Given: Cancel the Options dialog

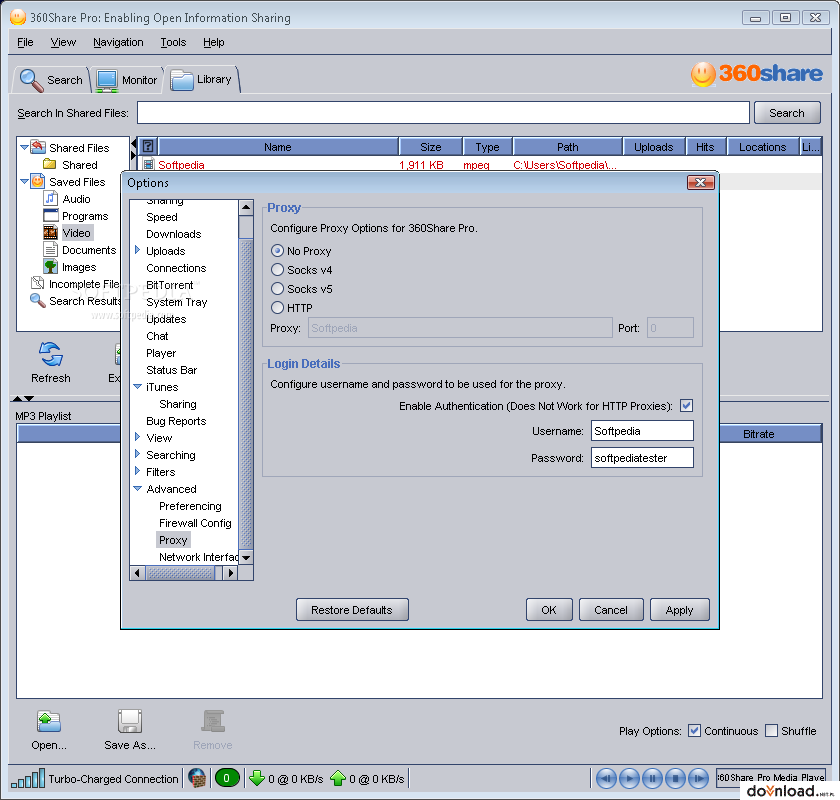Looking at the screenshot, I should click(611, 610).
